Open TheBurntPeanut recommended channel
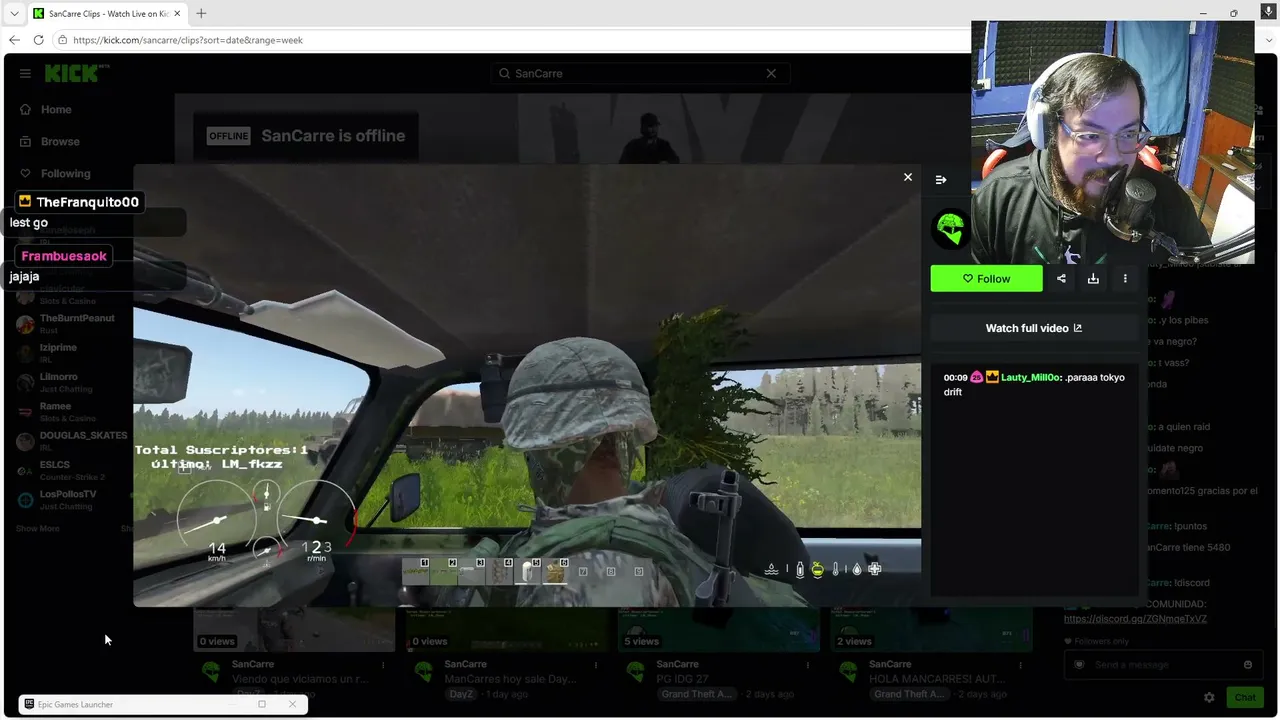Viewport: 1280px width, 720px height. 67,323
